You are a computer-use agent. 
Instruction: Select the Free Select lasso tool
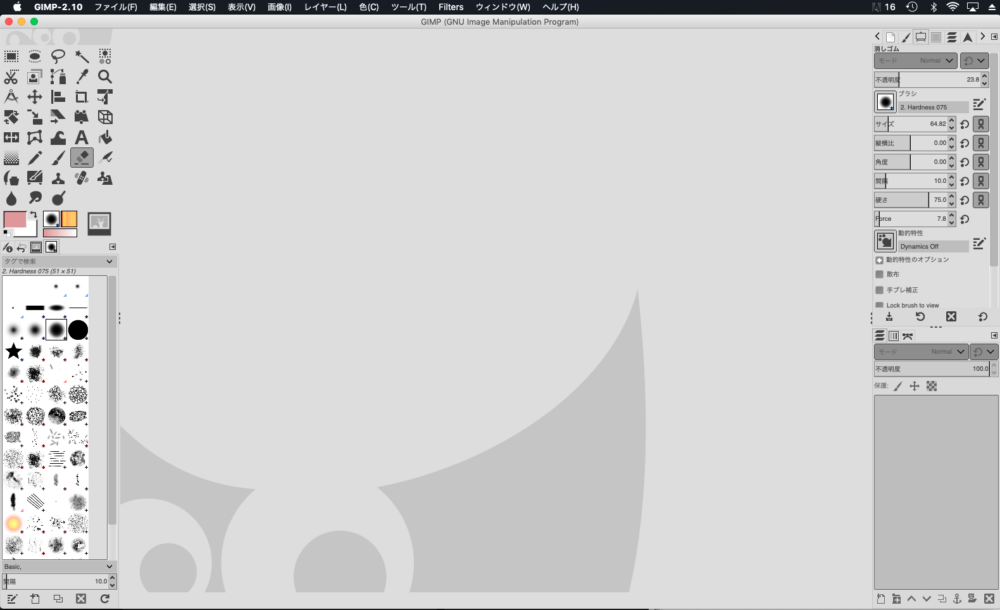[x=58, y=57]
